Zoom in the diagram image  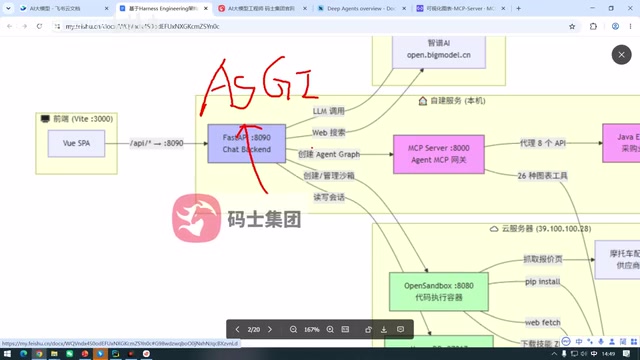point(330,329)
